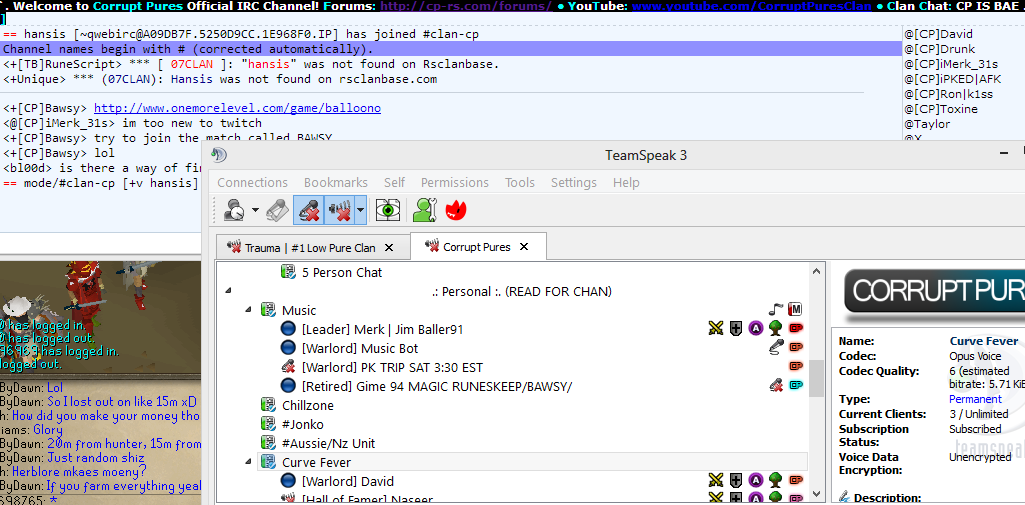Click orange tag badge on PK TRIP row
The width and height of the screenshot is (1025, 505).
796,367
